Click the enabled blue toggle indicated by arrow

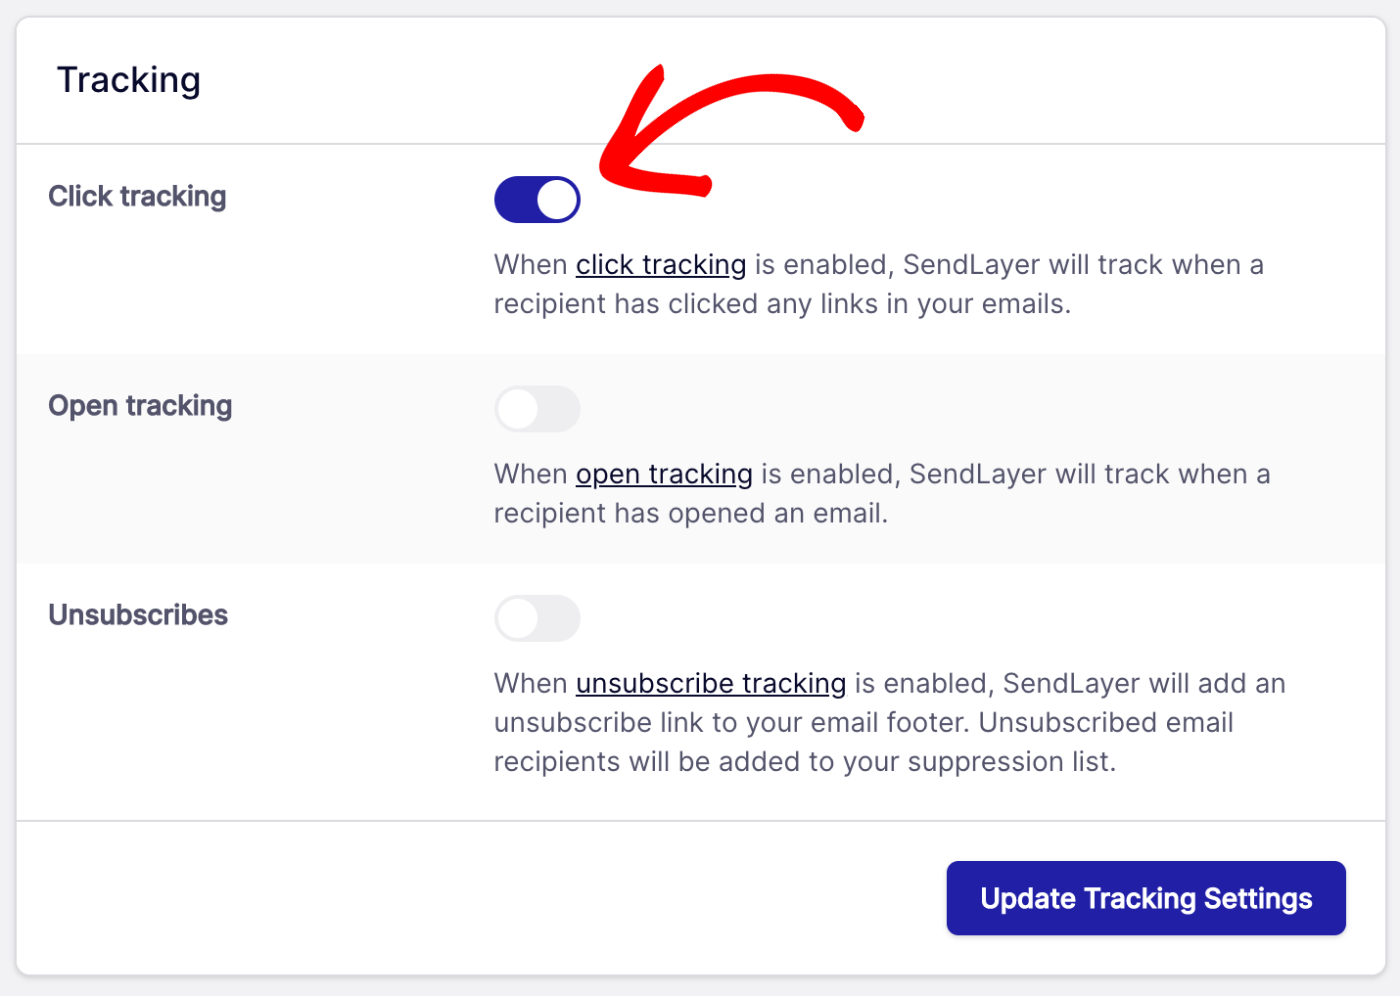pyautogui.click(x=537, y=198)
